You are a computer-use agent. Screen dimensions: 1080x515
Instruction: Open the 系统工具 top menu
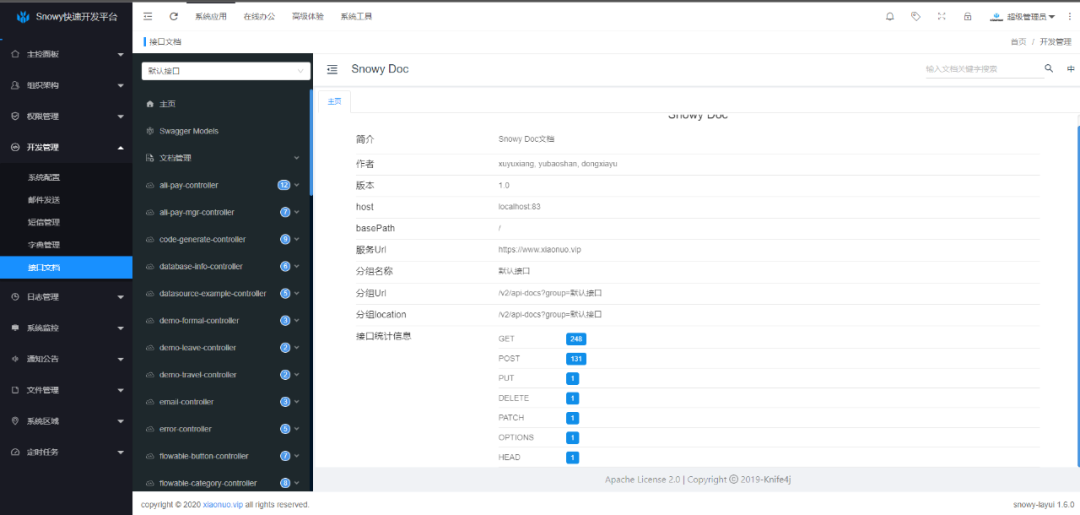(x=356, y=17)
